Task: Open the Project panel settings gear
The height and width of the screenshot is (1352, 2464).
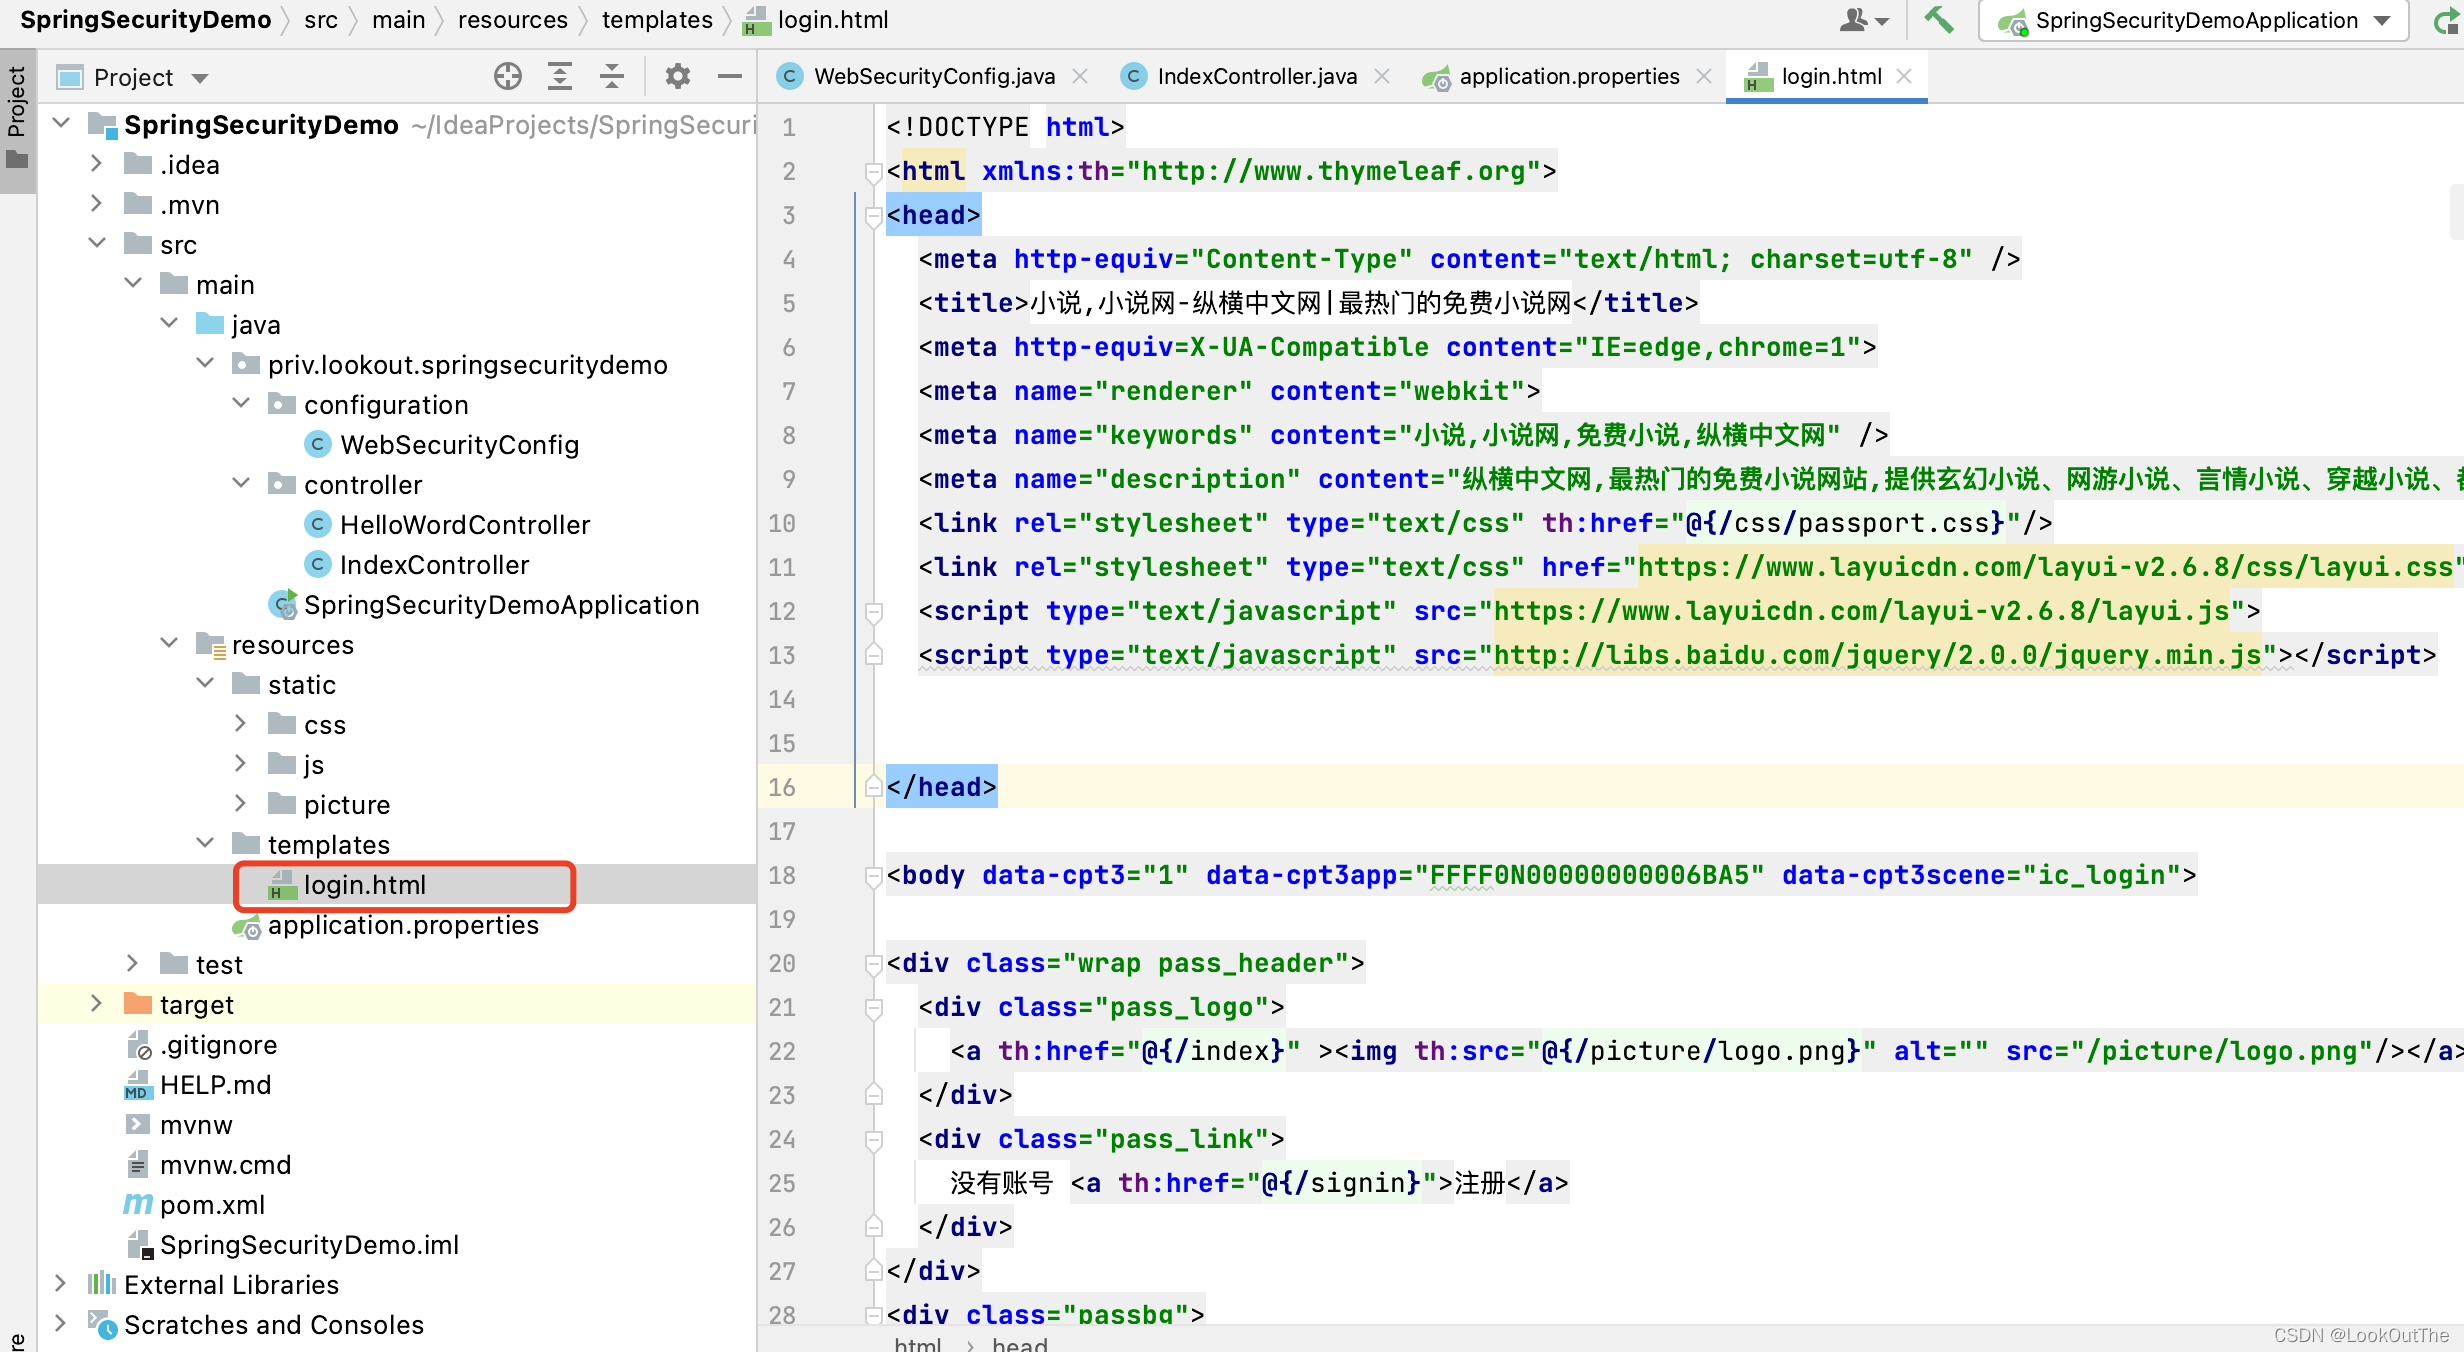Action: (678, 76)
